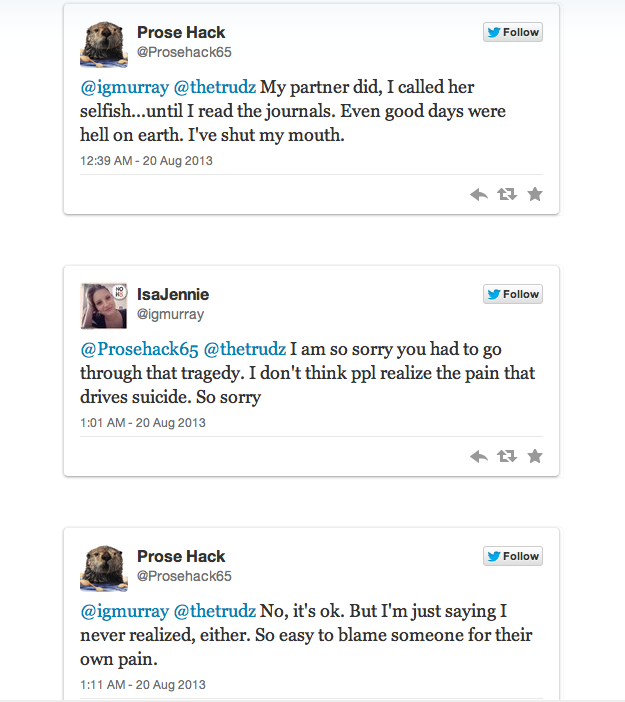Favorite the 12:39 AM Prose Hack tweet
The height and width of the screenshot is (702, 625).
535,195
